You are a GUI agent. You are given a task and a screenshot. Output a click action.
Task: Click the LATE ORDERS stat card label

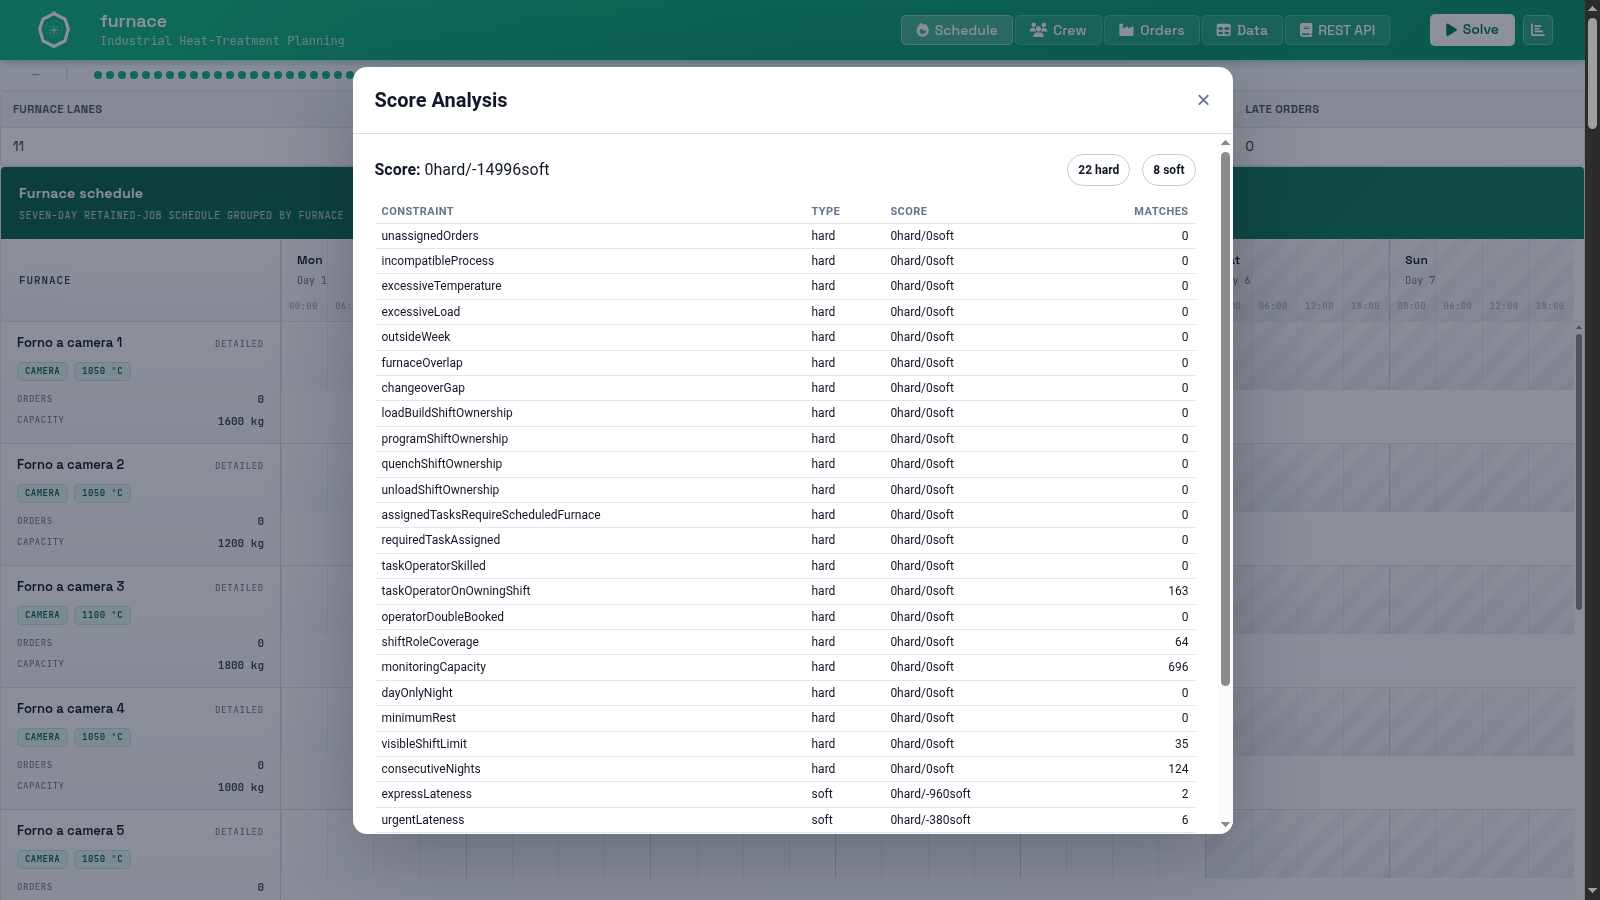(1282, 109)
